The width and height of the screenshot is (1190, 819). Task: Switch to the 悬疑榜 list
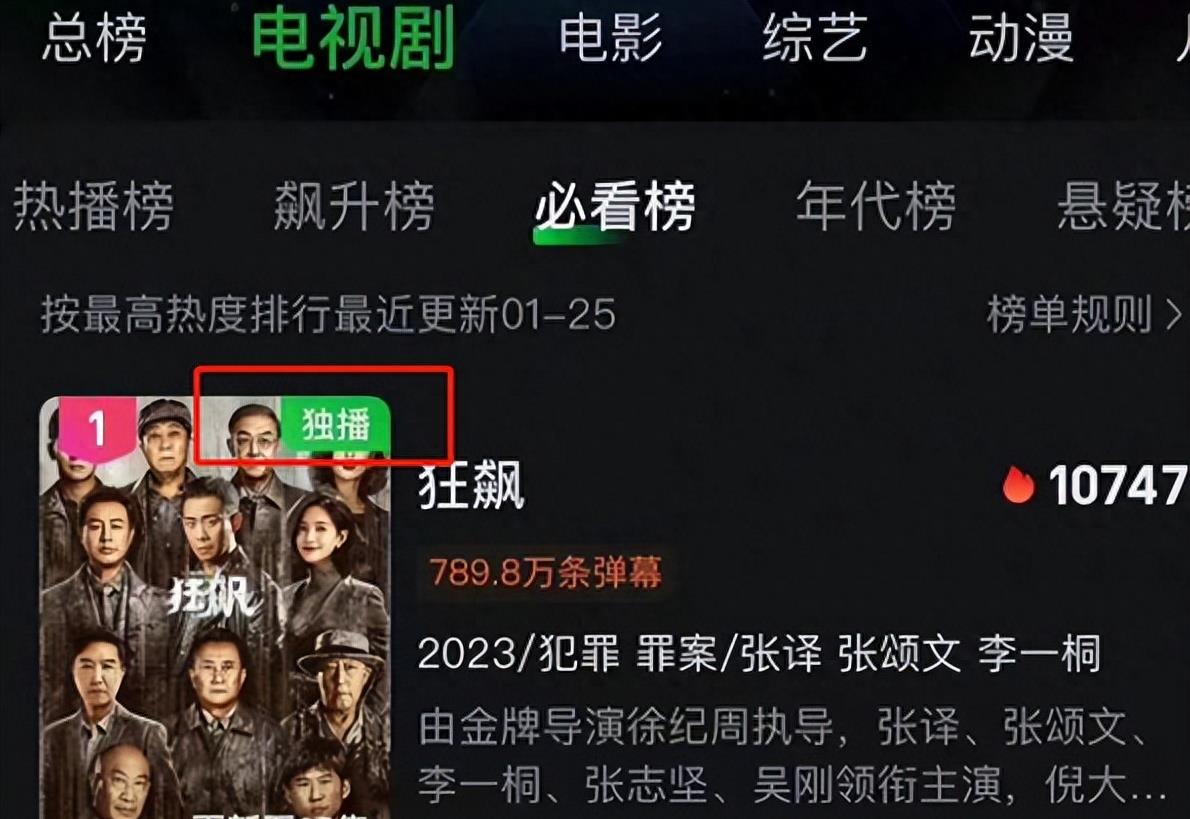point(1123,206)
